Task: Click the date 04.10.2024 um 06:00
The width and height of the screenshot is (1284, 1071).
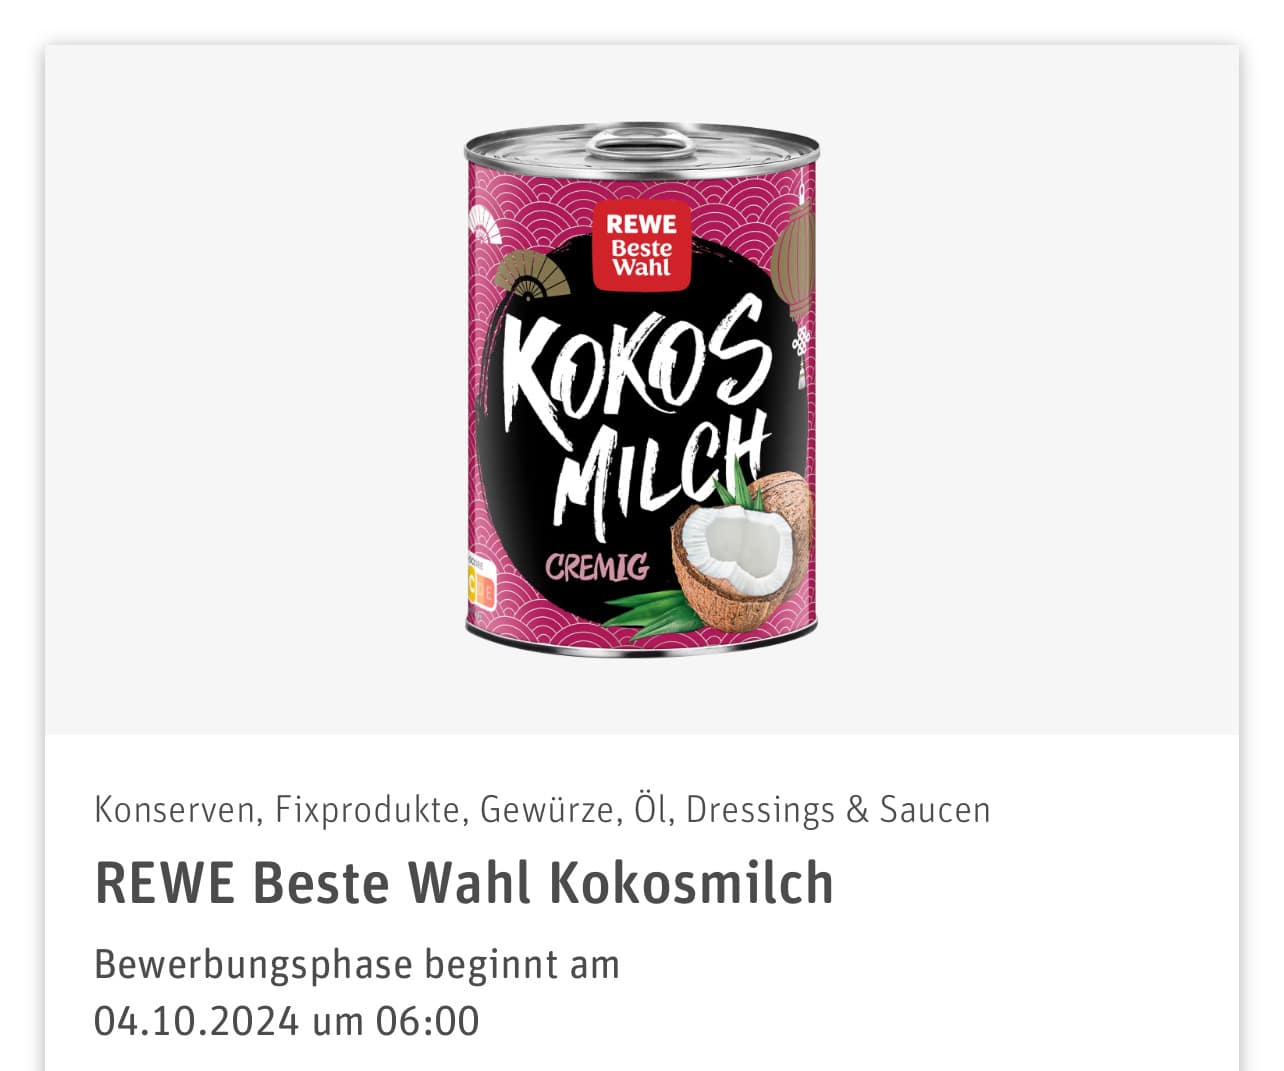Action: click(287, 1021)
